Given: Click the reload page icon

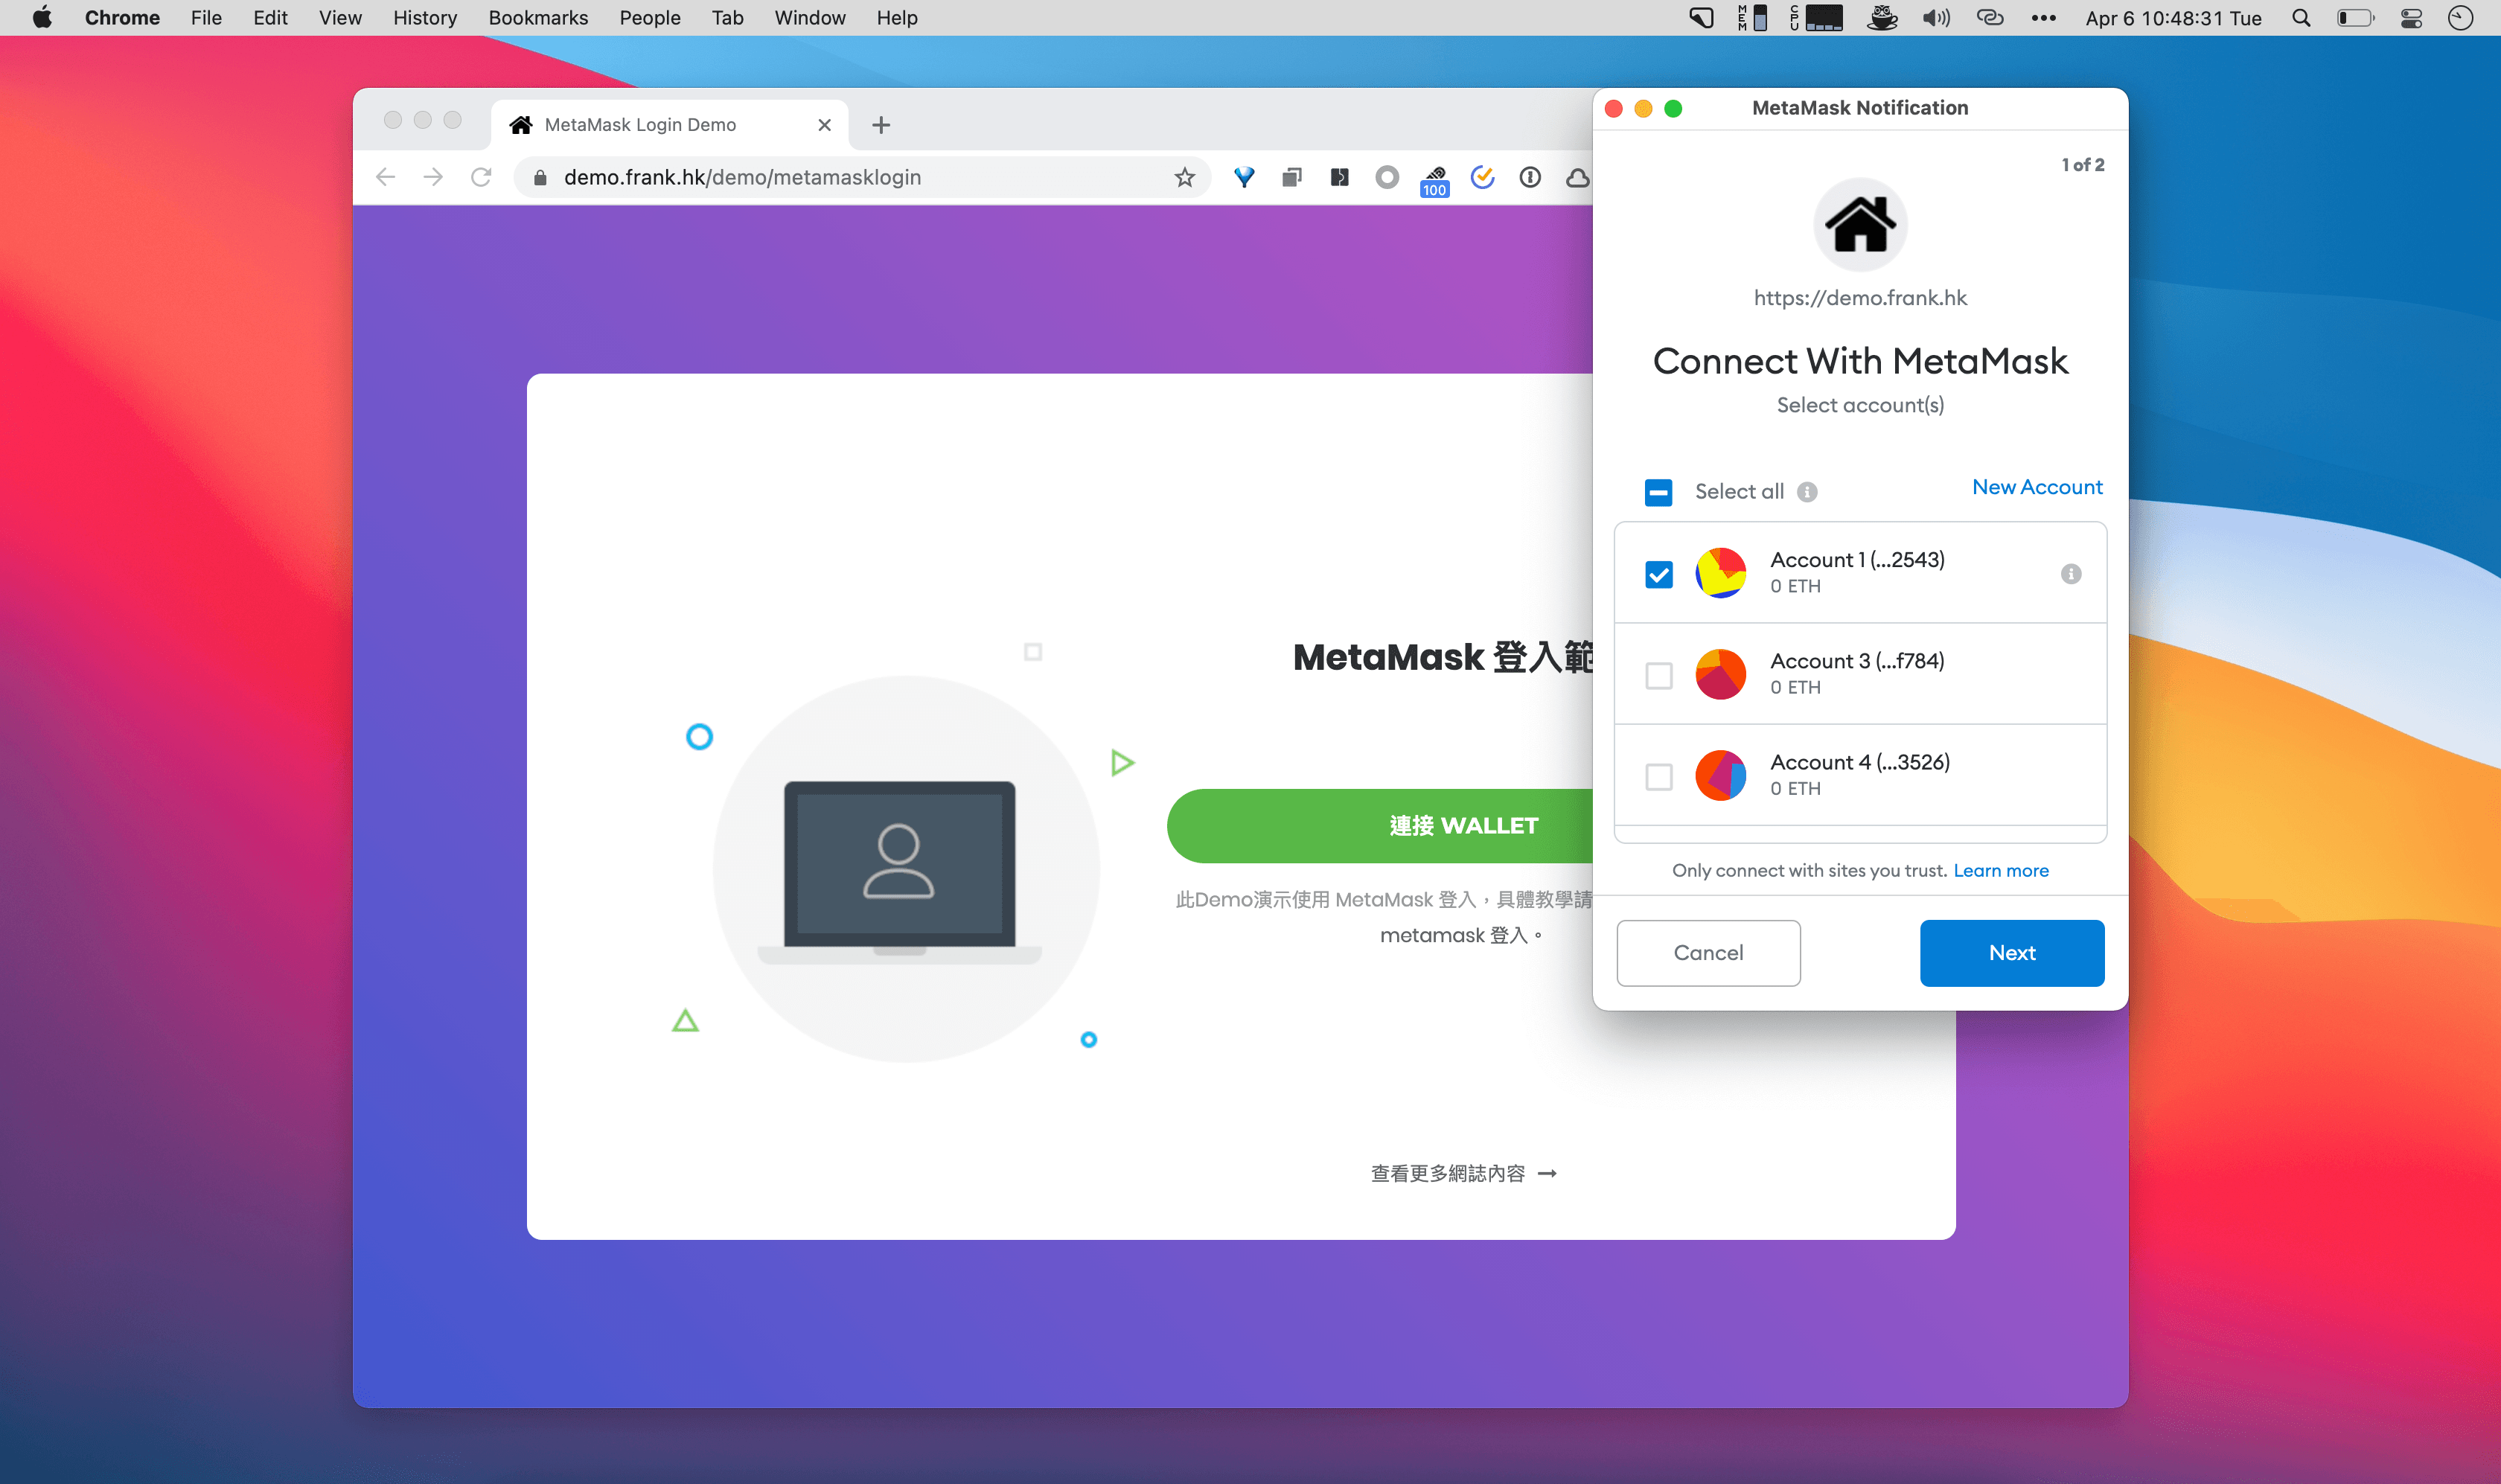Looking at the screenshot, I should tap(481, 178).
